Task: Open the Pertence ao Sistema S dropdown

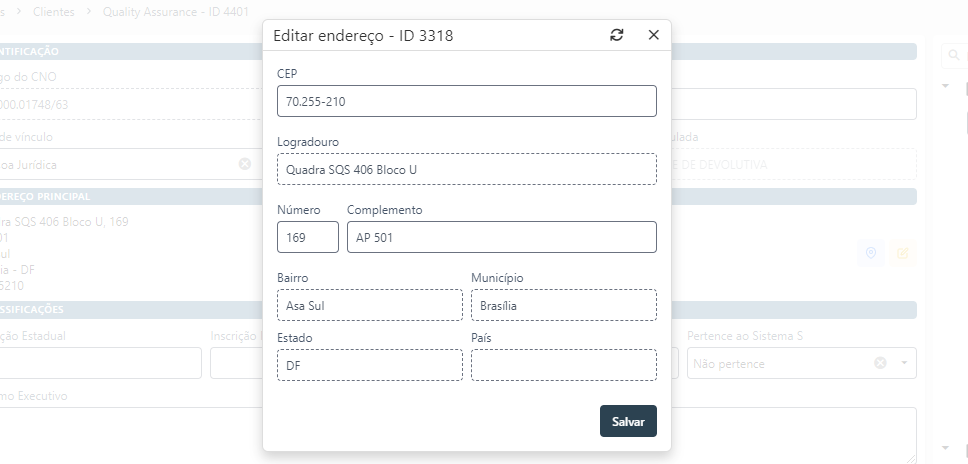Action: (904, 363)
